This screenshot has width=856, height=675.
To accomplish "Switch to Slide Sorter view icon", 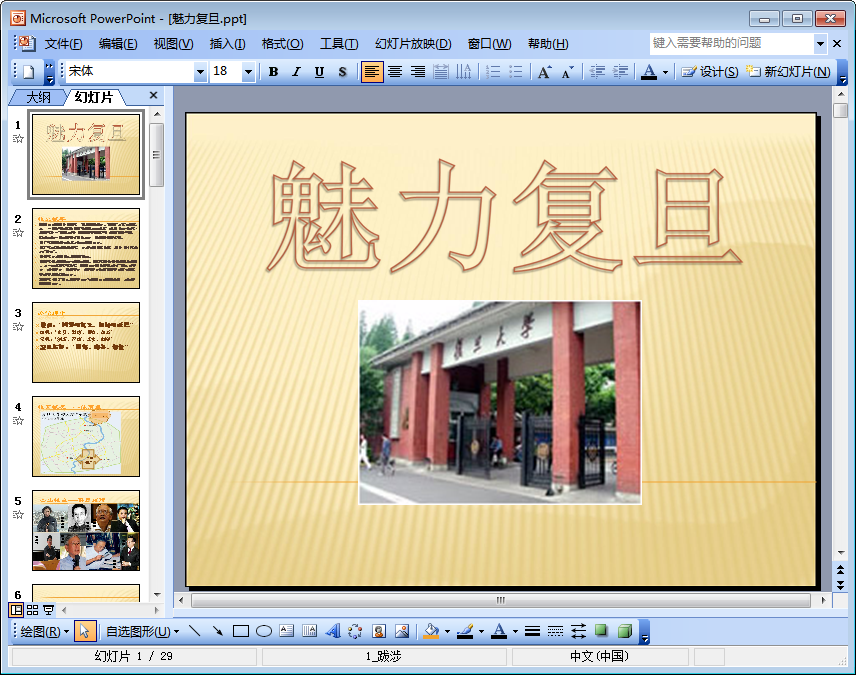I will 33,609.
